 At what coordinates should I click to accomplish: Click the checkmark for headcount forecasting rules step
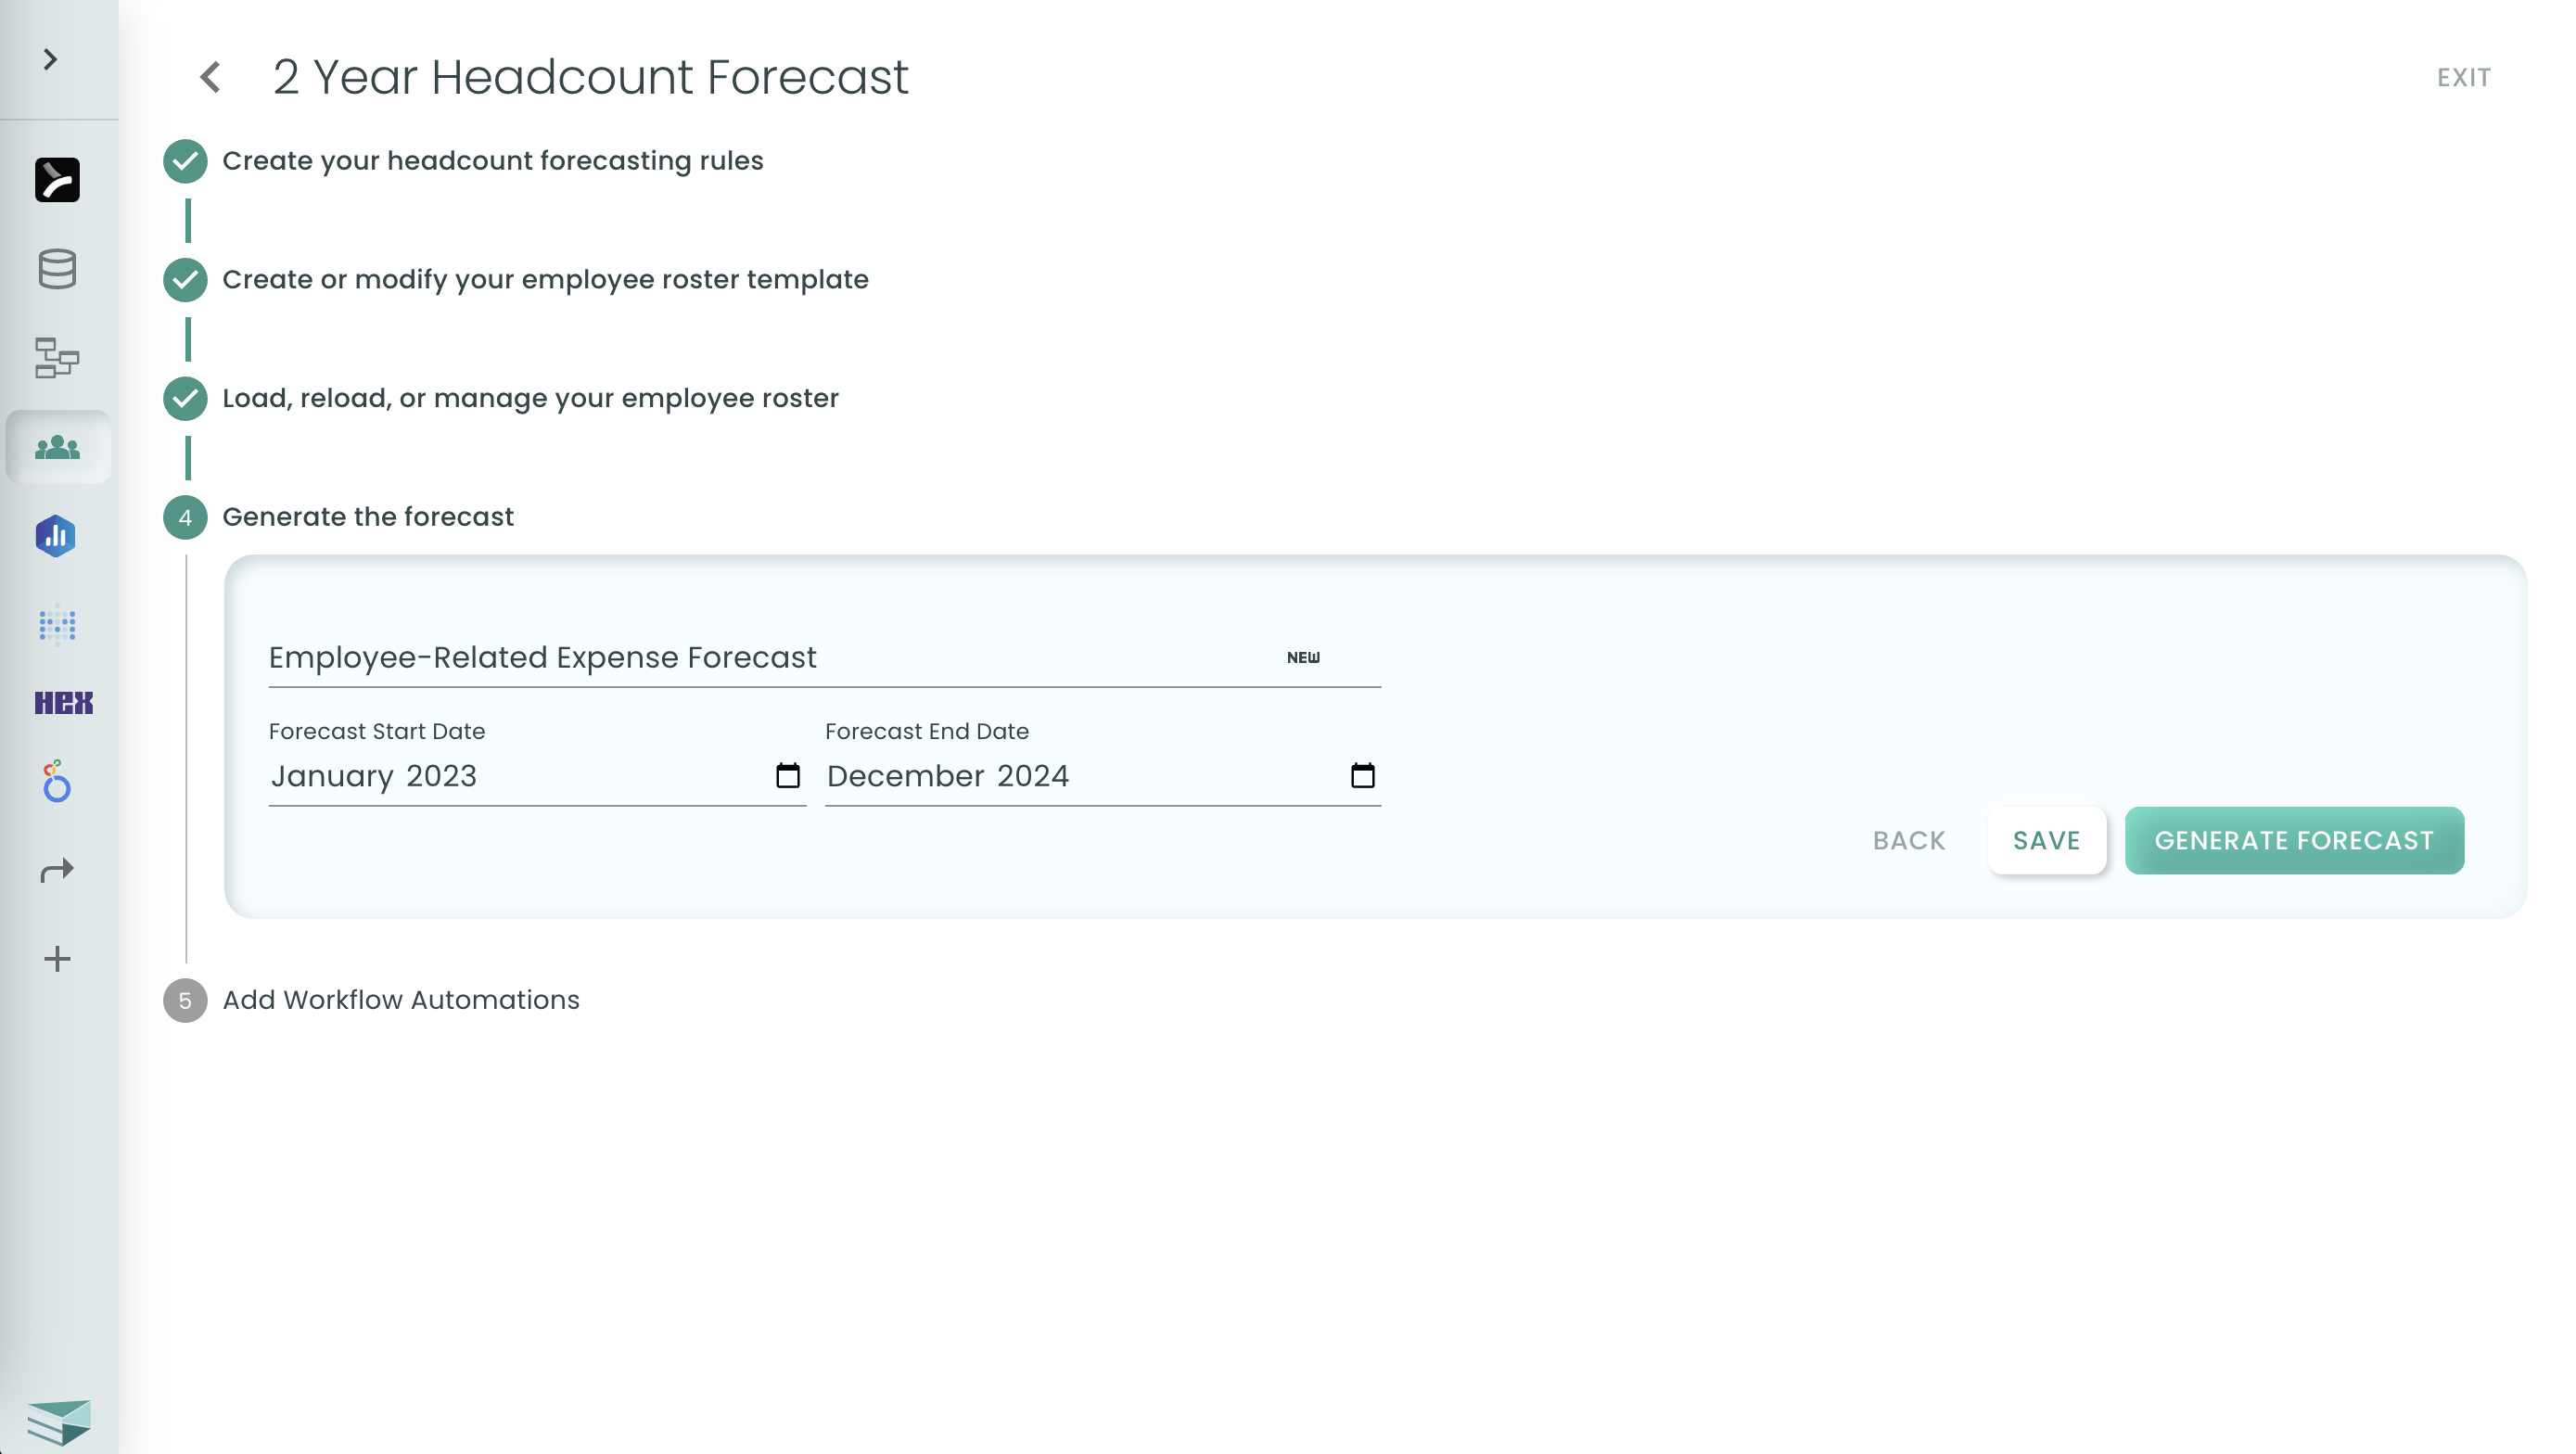tap(185, 160)
